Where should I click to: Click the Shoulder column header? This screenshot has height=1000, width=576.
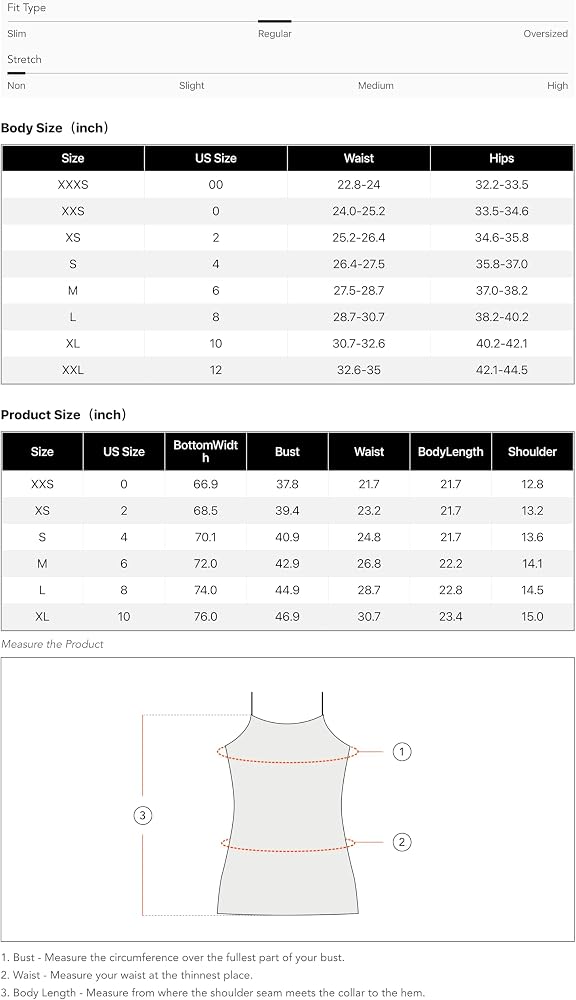coord(533,452)
